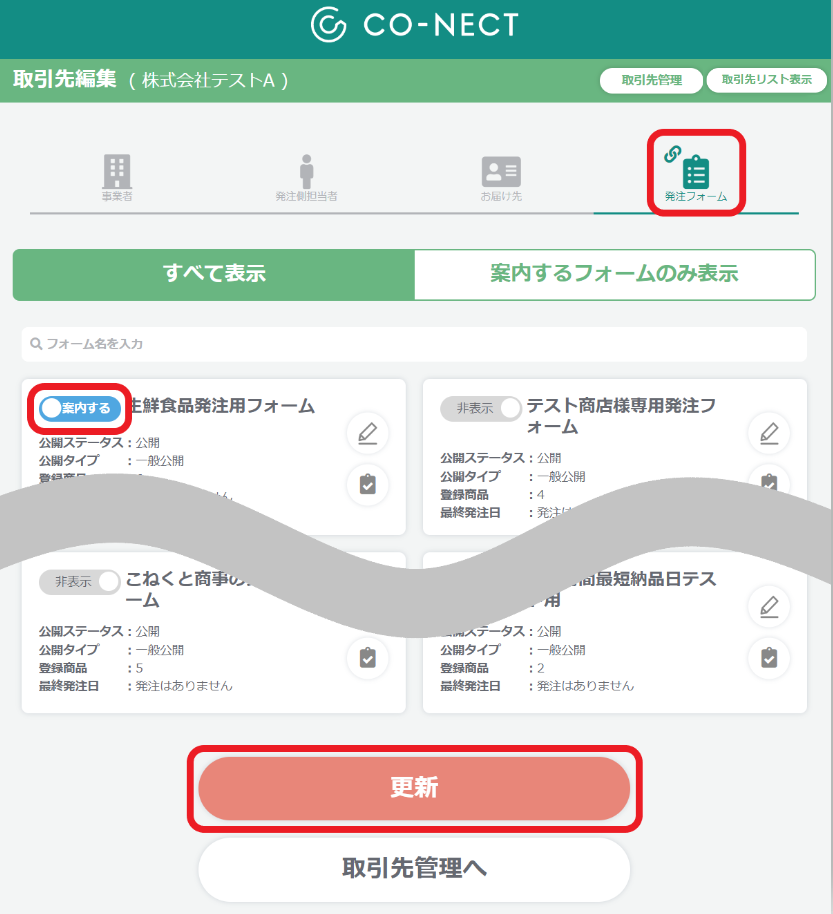Screen dimensions: 833x914
Task: Edit テスト商店様専用発注フォーム using its pencil icon
Action: (769, 433)
